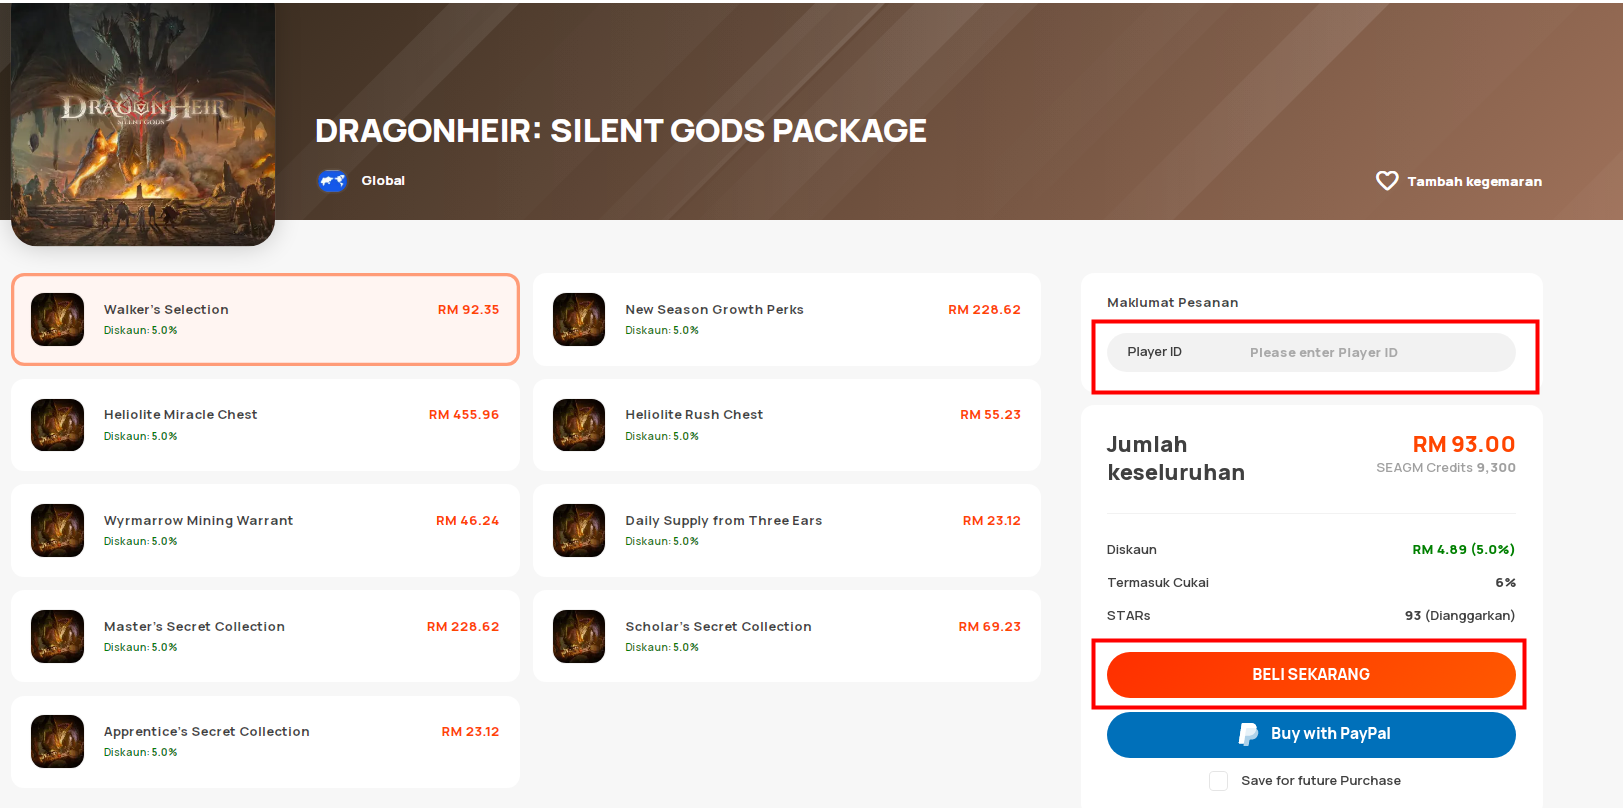Click the PayPal logo on the blue button
The image size is (1623, 808).
1248,734
